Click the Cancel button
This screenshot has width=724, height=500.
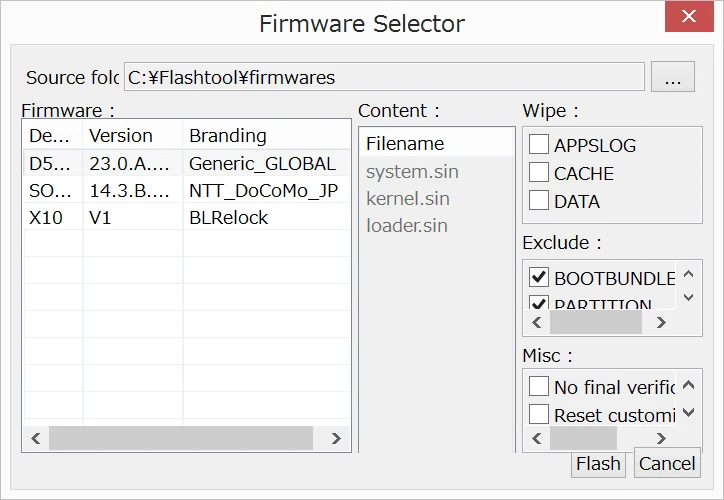point(667,463)
